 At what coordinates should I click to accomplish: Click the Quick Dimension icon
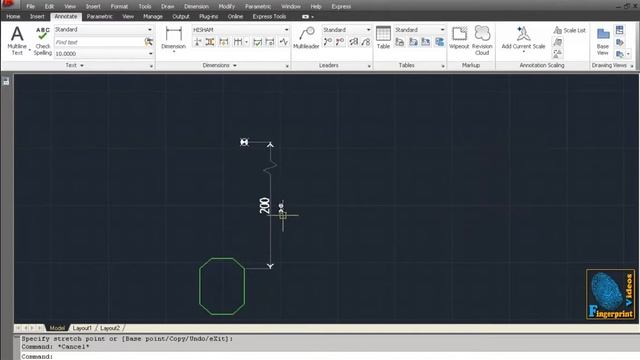point(224,42)
